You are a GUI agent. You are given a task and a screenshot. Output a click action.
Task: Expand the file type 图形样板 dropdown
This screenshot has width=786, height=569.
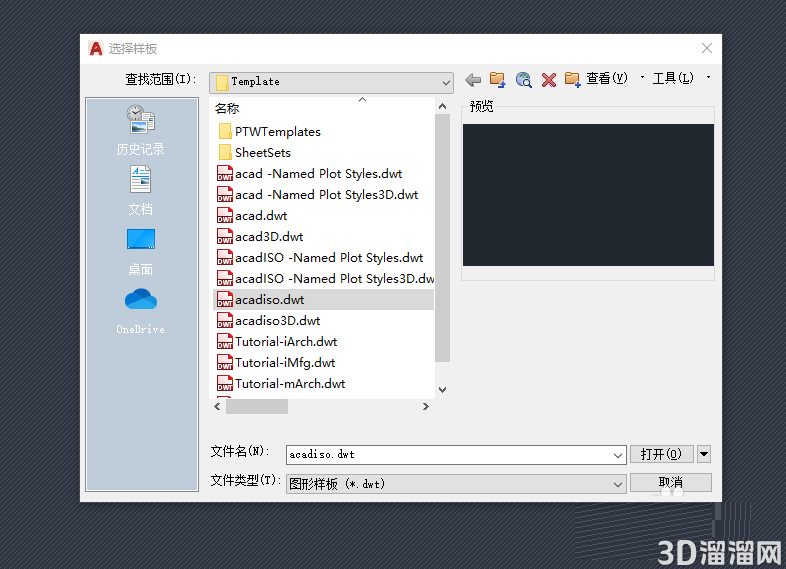[x=618, y=484]
